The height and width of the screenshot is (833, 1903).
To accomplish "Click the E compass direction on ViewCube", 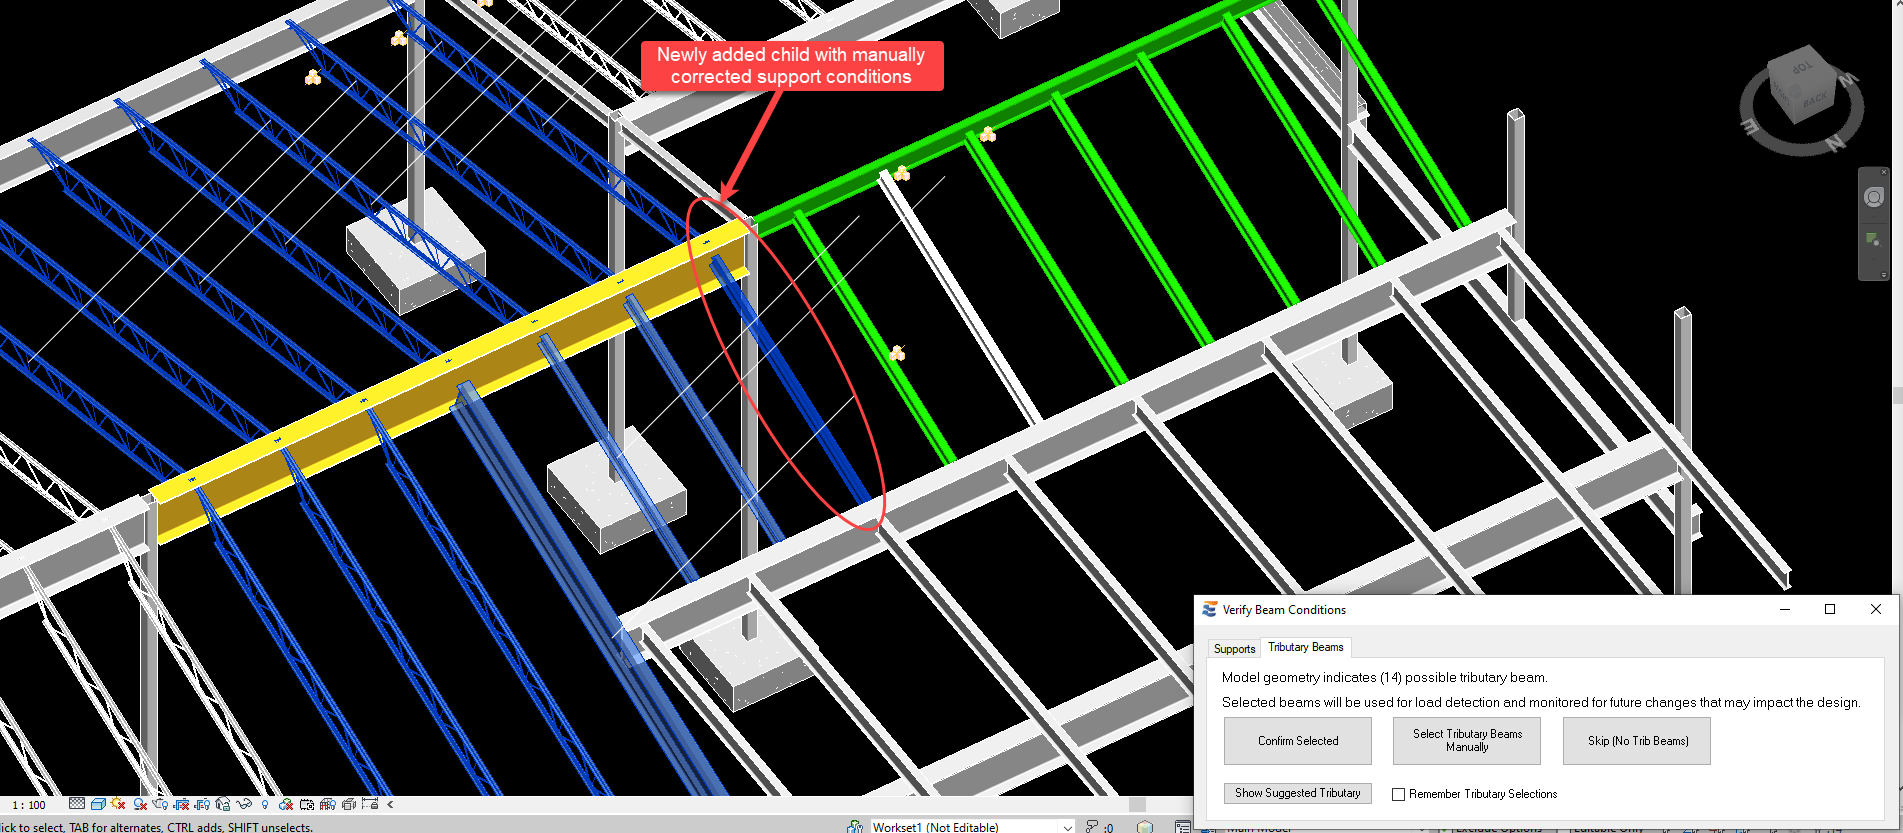I will (x=1750, y=126).
